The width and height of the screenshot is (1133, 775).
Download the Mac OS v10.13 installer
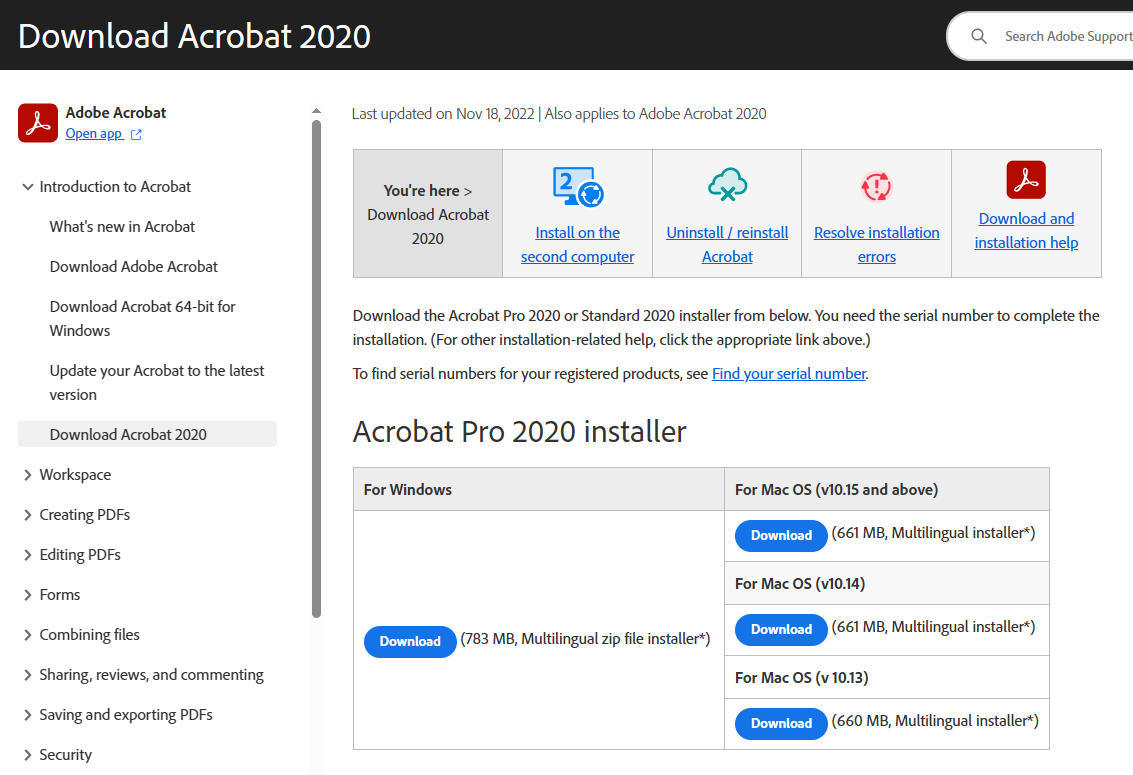780,723
